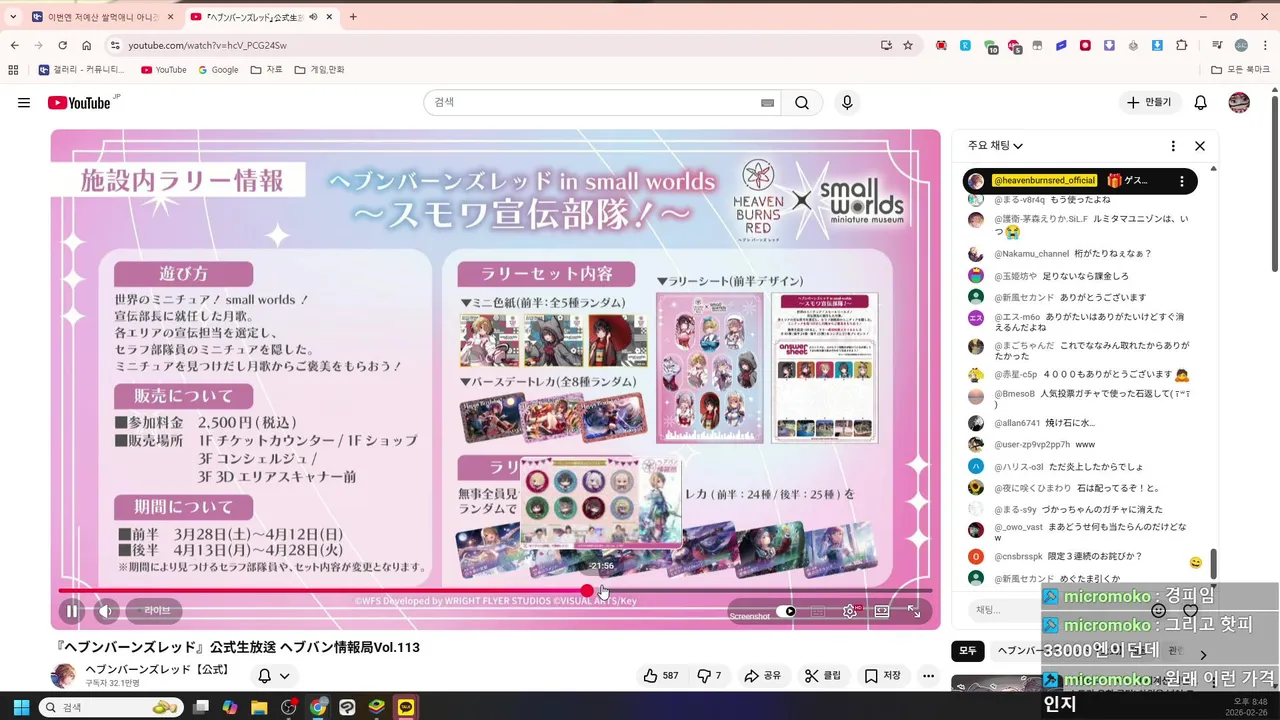Click the magnifier search button
This screenshot has height=720, width=1280.
[802, 102]
